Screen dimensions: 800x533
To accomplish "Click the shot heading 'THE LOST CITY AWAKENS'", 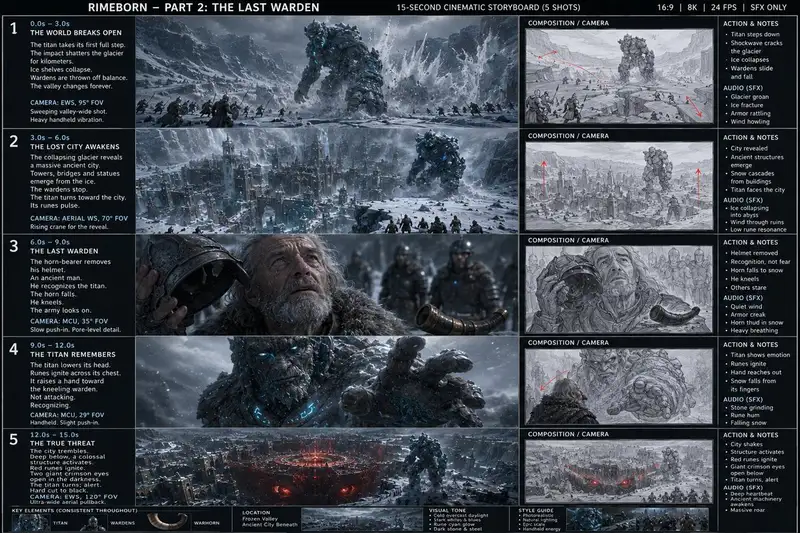I will tap(74, 147).
